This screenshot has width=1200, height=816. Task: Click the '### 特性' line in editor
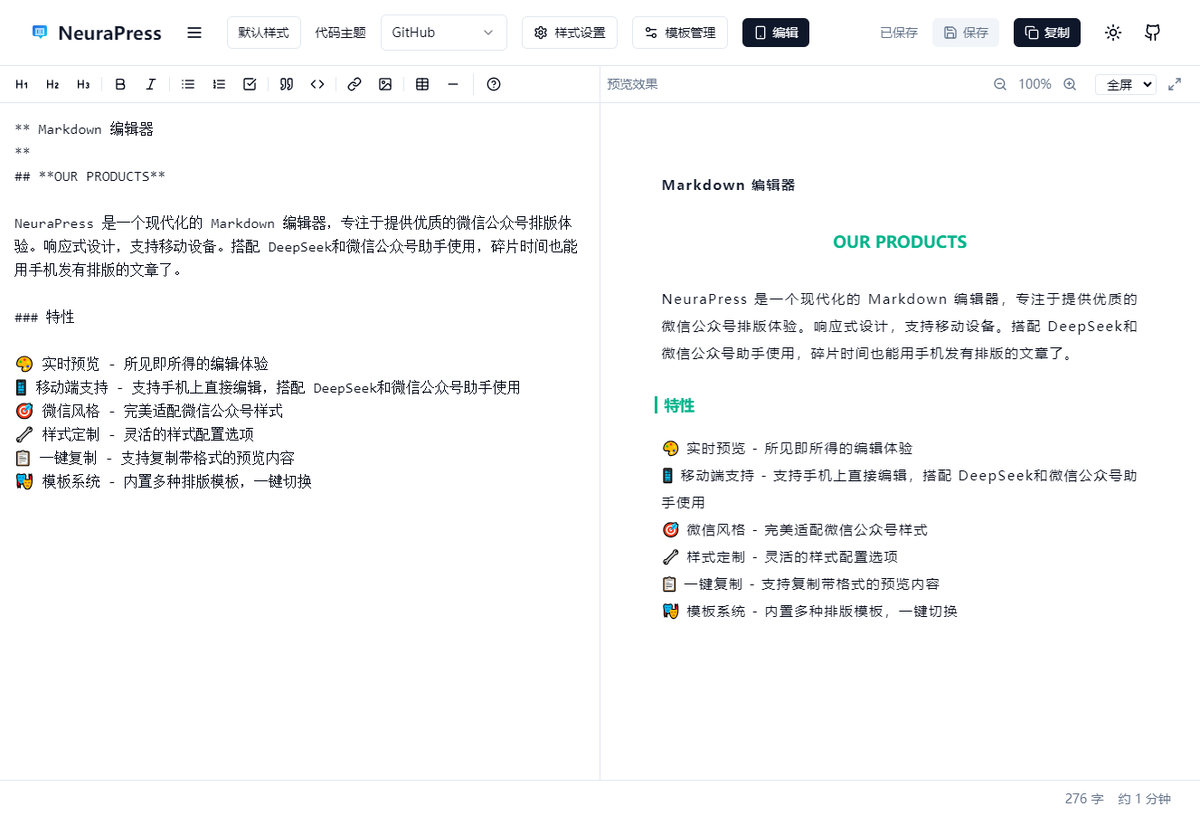[x=45, y=317]
